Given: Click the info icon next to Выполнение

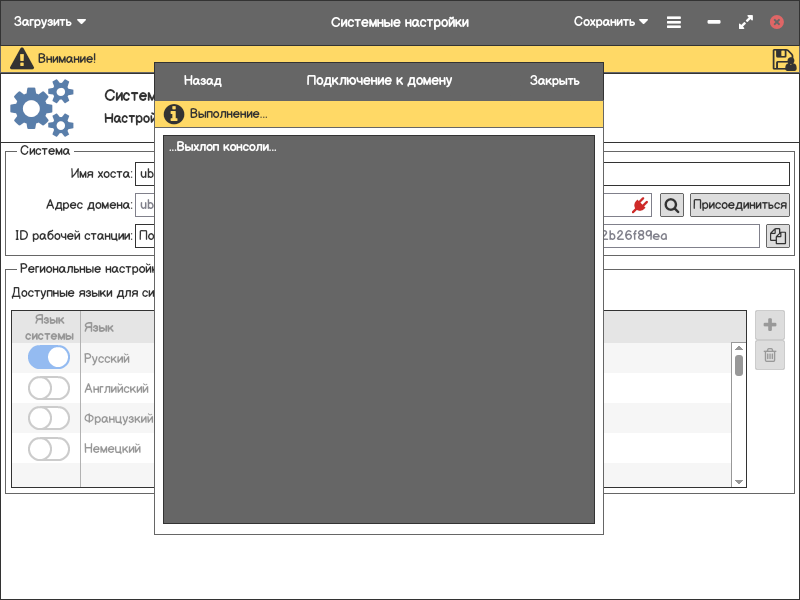Looking at the screenshot, I should point(173,114).
